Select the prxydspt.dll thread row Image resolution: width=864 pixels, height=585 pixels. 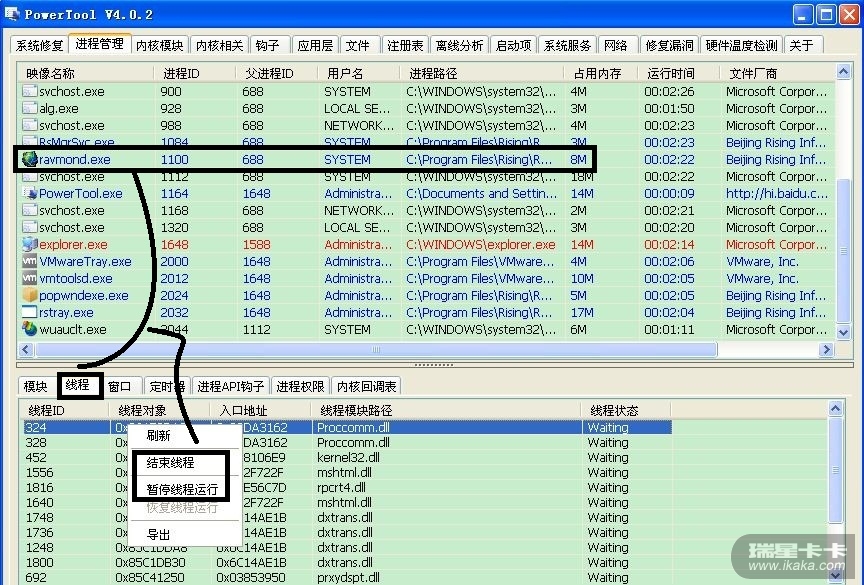[x=348, y=577]
